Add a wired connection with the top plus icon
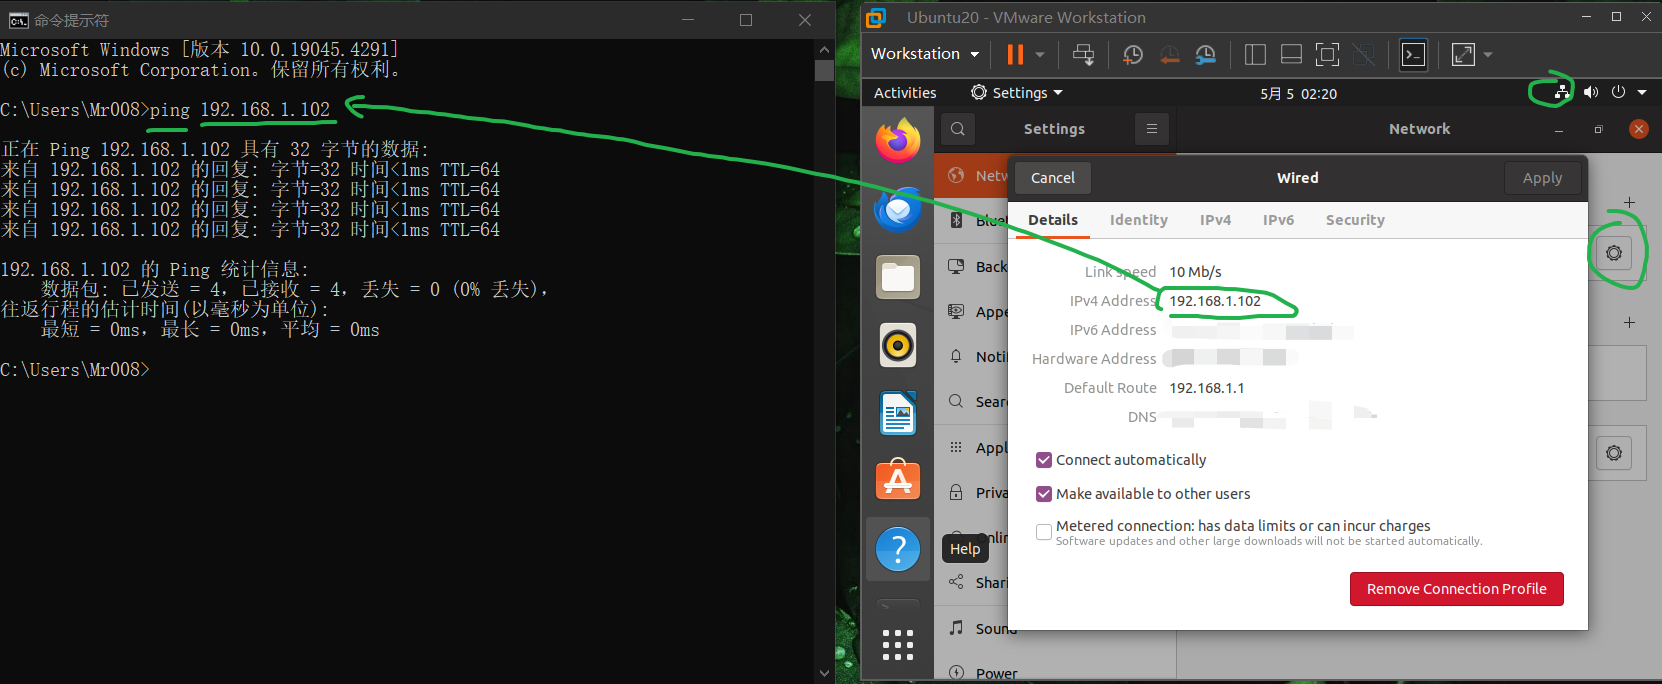The image size is (1662, 684). [x=1629, y=203]
